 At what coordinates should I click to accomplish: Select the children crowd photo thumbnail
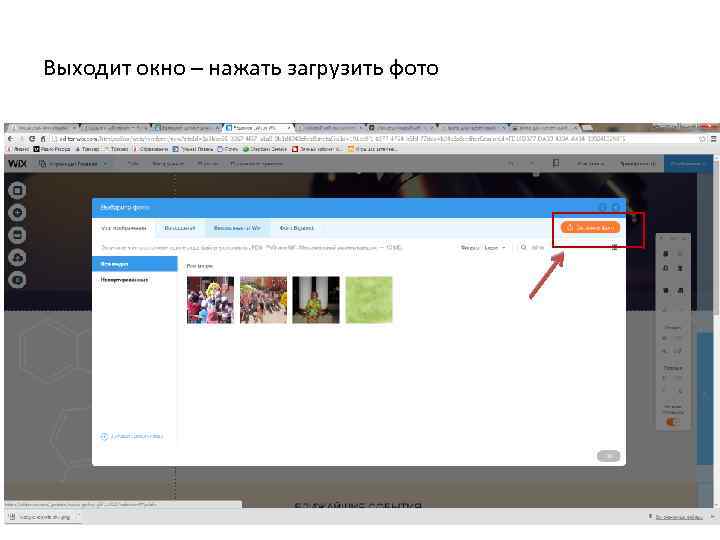point(210,300)
